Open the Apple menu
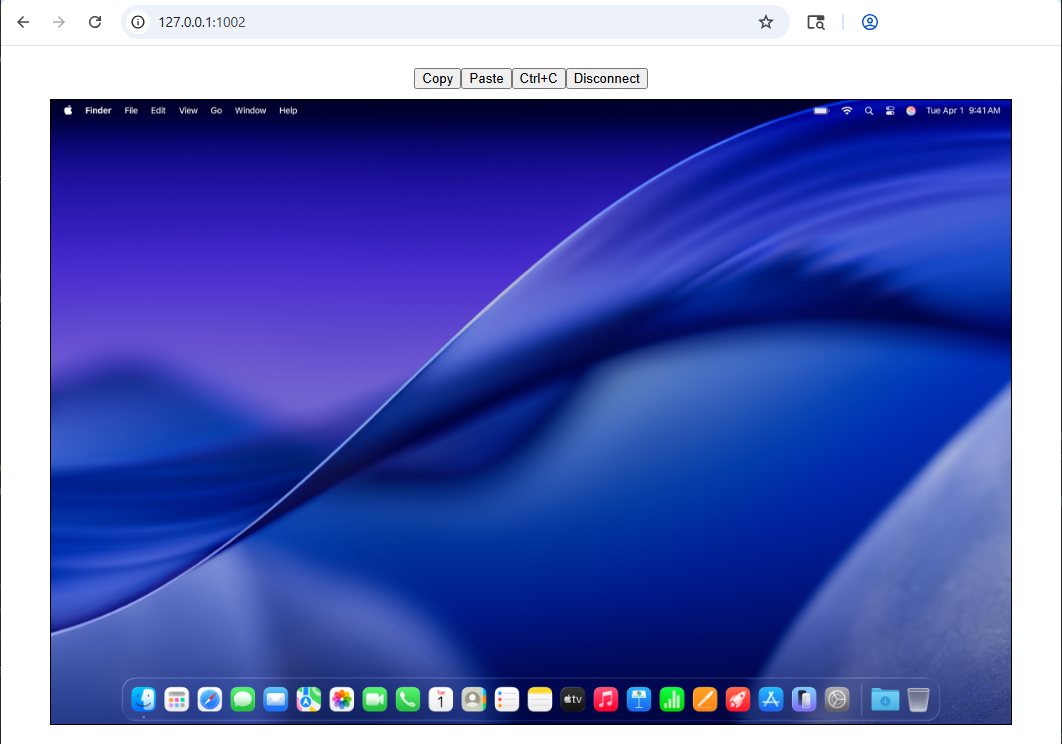The height and width of the screenshot is (746, 1062). [x=67, y=110]
